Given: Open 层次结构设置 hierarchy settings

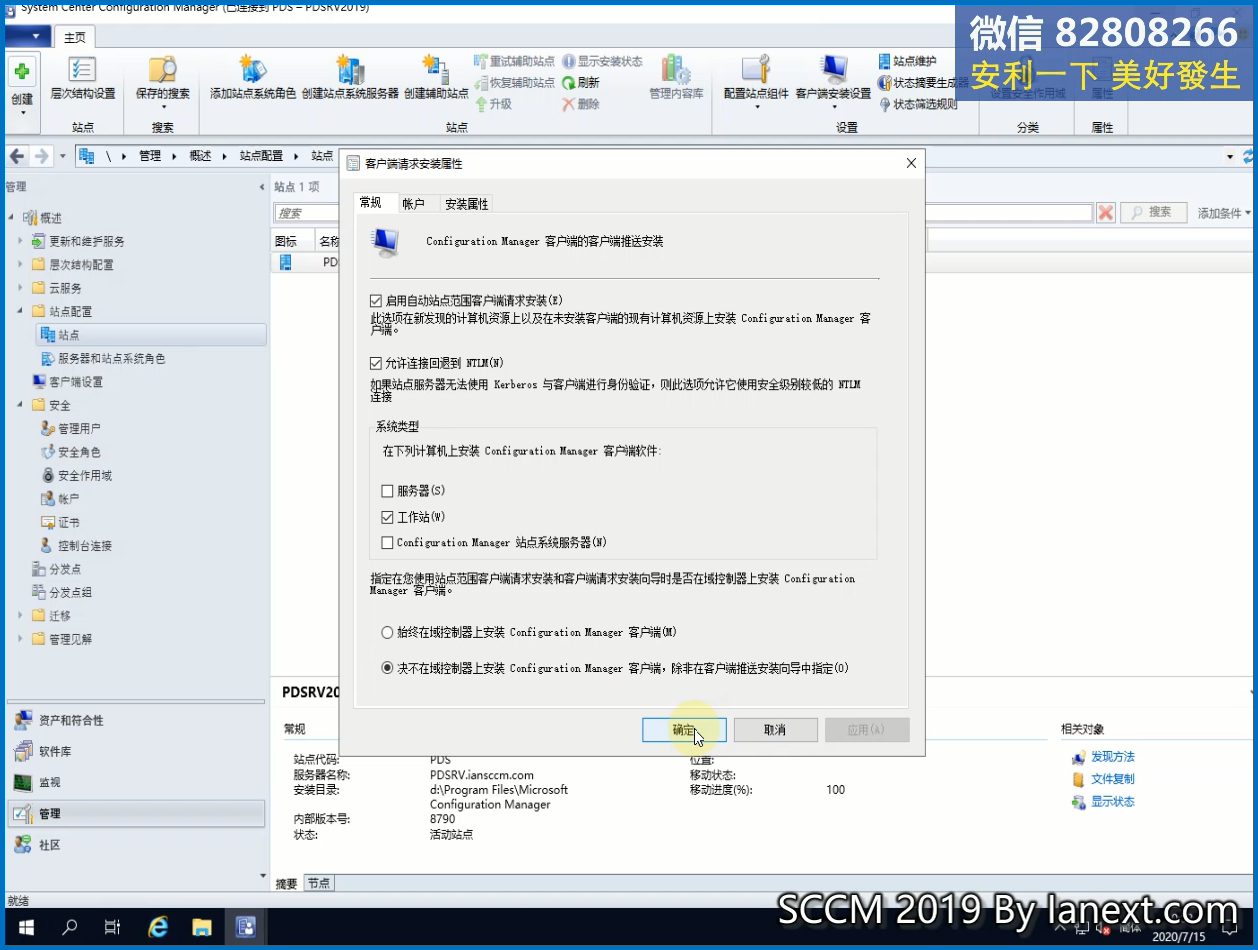Looking at the screenshot, I should tap(83, 79).
